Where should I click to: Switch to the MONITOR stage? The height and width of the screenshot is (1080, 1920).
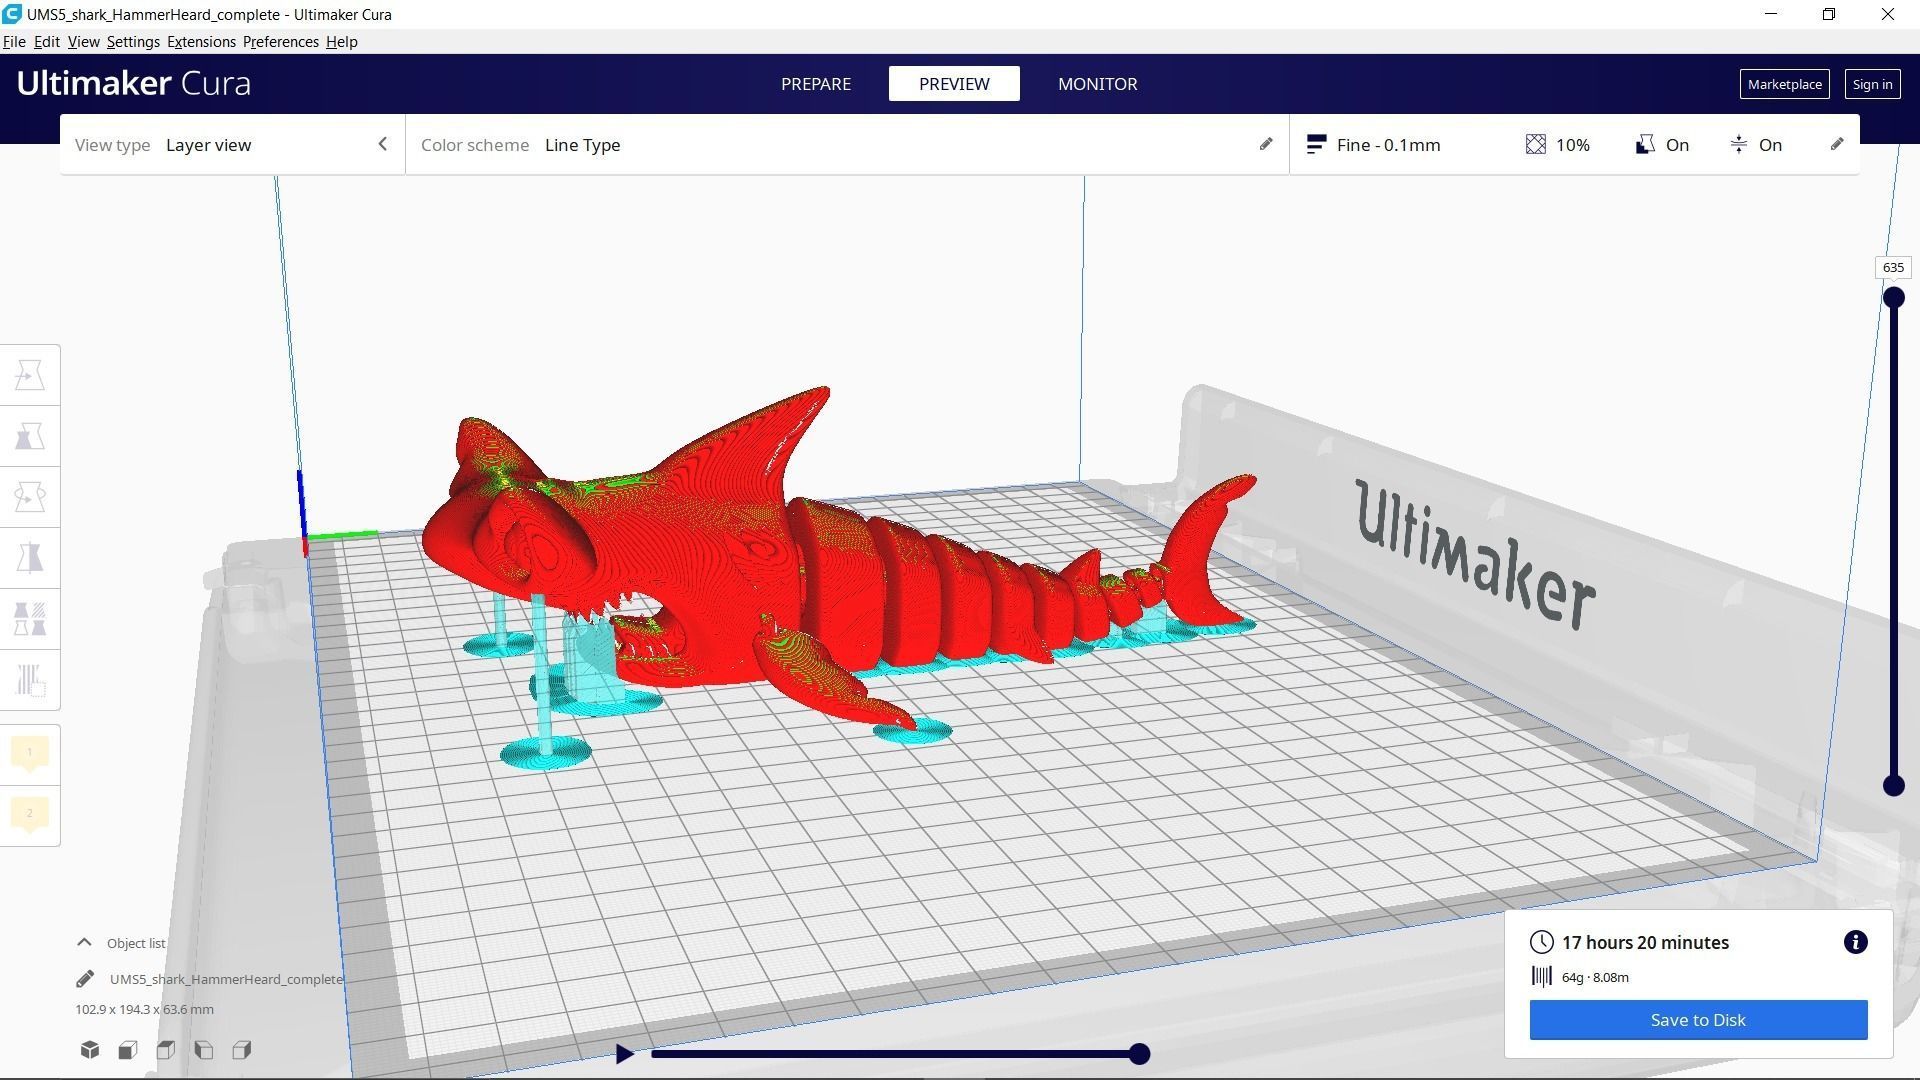click(x=1097, y=84)
